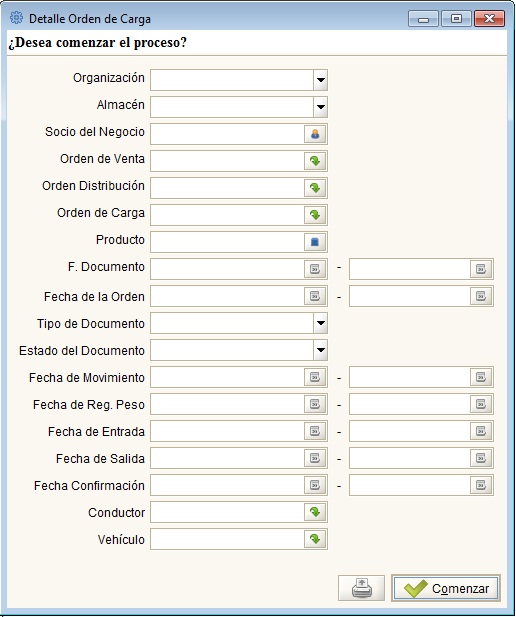Expand the Almacén dropdown
Viewport: 516px width, 617px height.
point(321,107)
